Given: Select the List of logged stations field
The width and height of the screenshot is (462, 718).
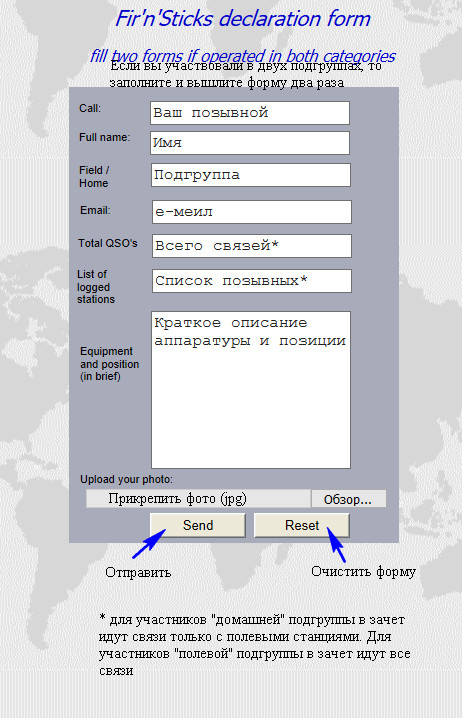Looking at the screenshot, I should tap(252, 281).
